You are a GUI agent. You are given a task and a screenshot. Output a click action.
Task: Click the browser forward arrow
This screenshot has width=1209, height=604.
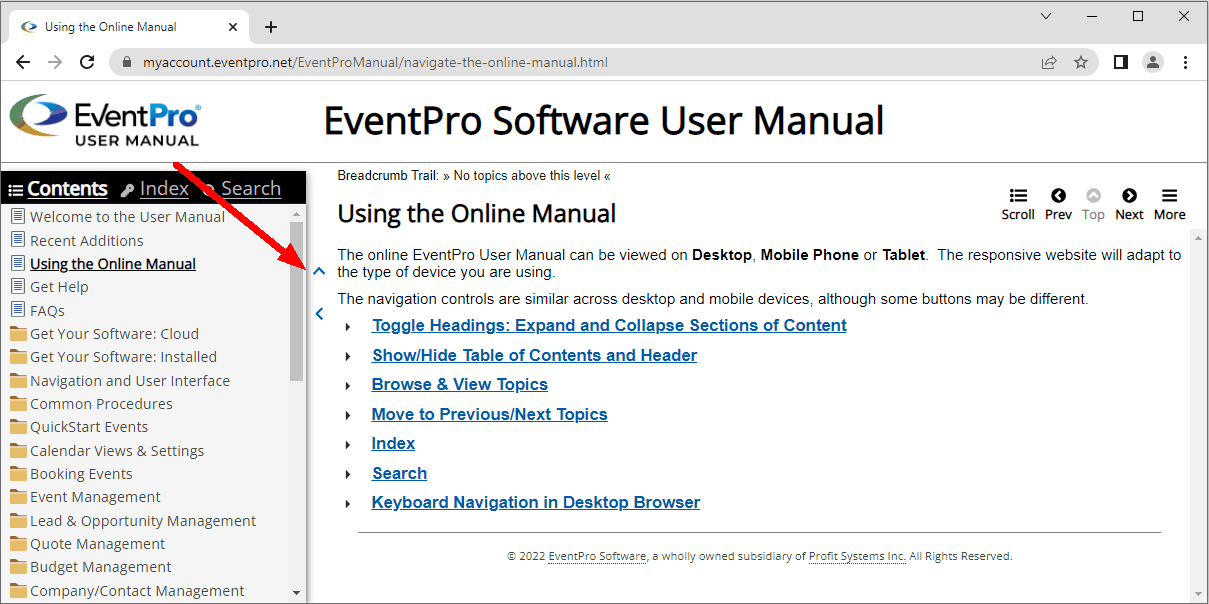(x=55, y=62)
